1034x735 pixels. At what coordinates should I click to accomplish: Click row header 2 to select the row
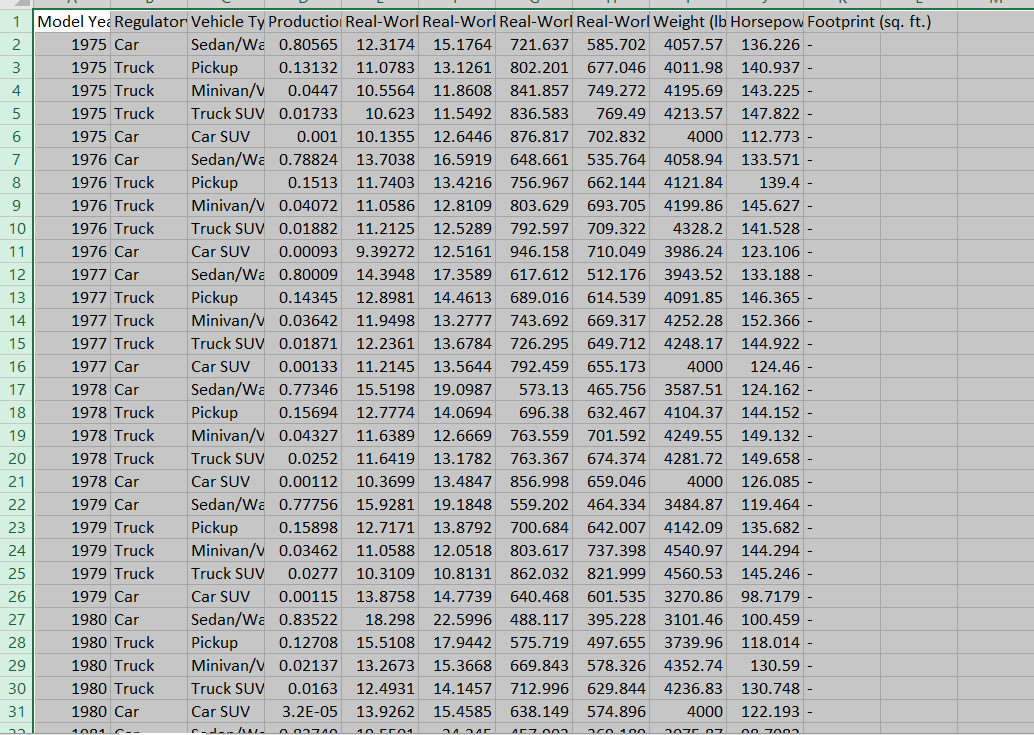click(x=15, y=44)
